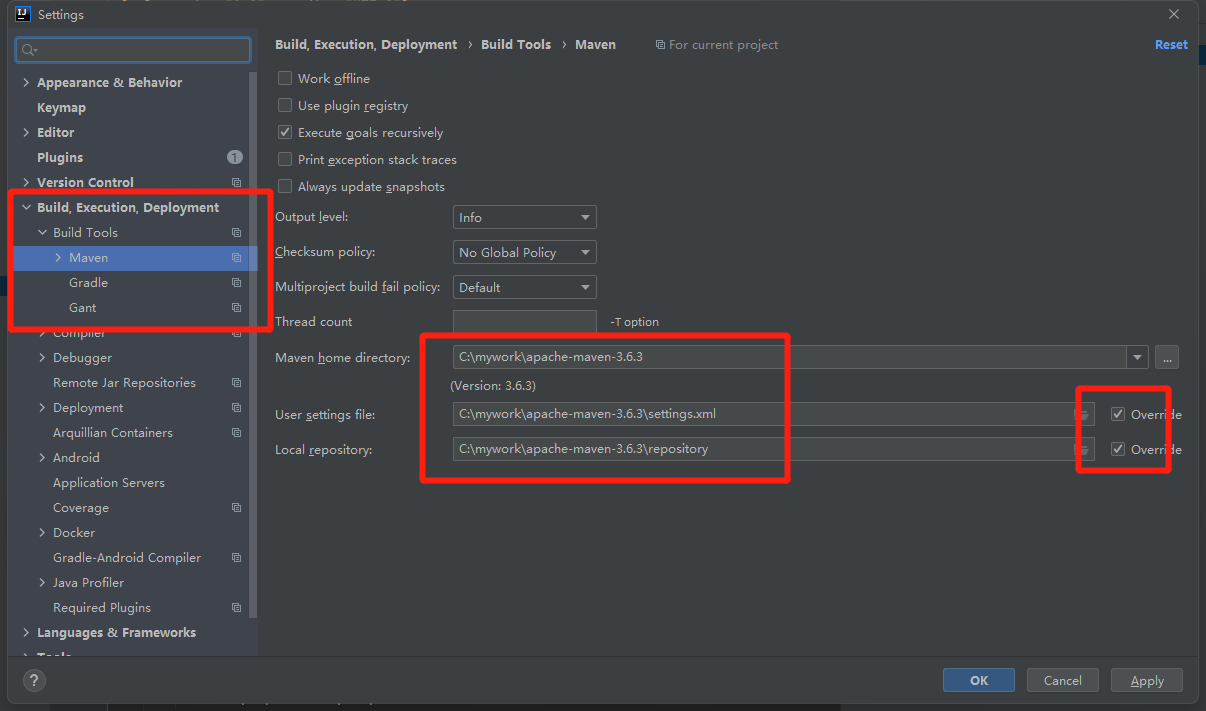
Task: Click the Maven home directory path field
Action: pyautogui.click(x=790, y=357)
